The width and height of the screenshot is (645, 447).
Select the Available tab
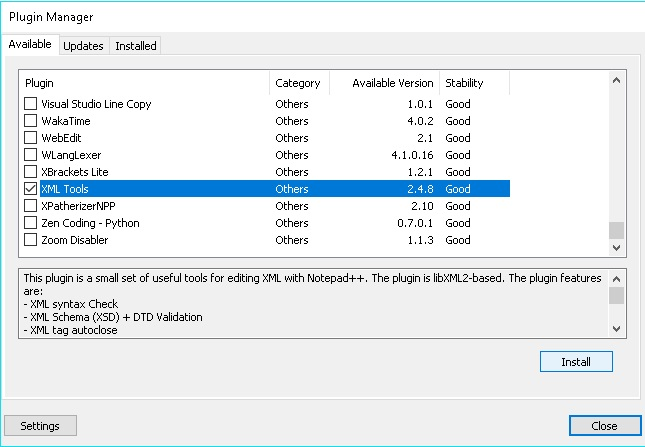[x=29, y=45]
